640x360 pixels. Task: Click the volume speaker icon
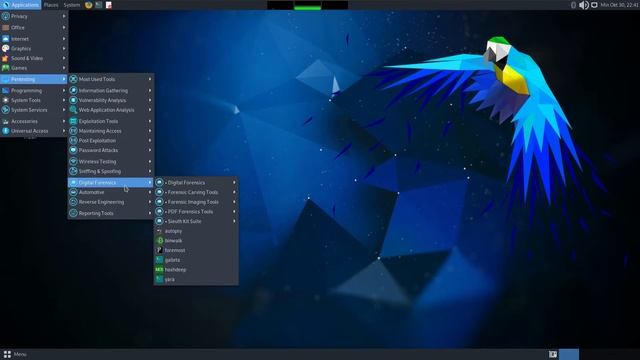point(584,5)
